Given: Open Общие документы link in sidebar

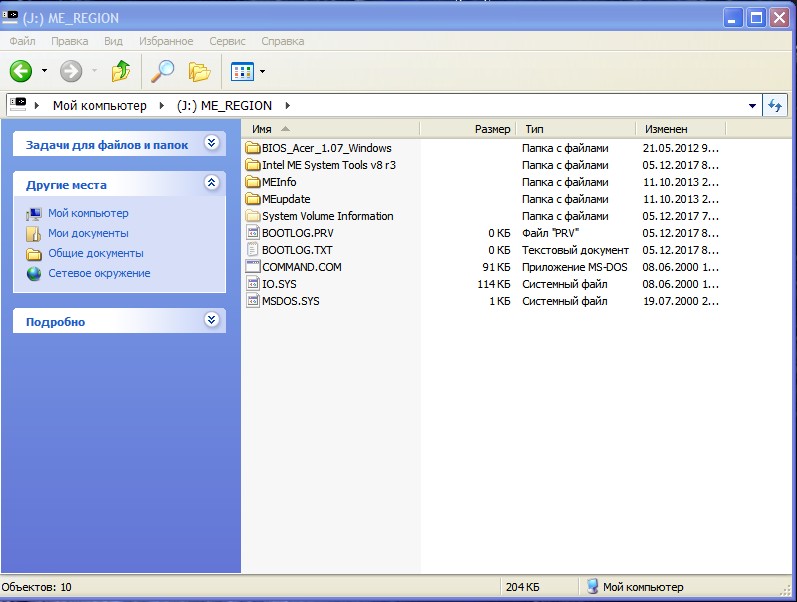Looking at the screenshot, I should coord(96,253).
